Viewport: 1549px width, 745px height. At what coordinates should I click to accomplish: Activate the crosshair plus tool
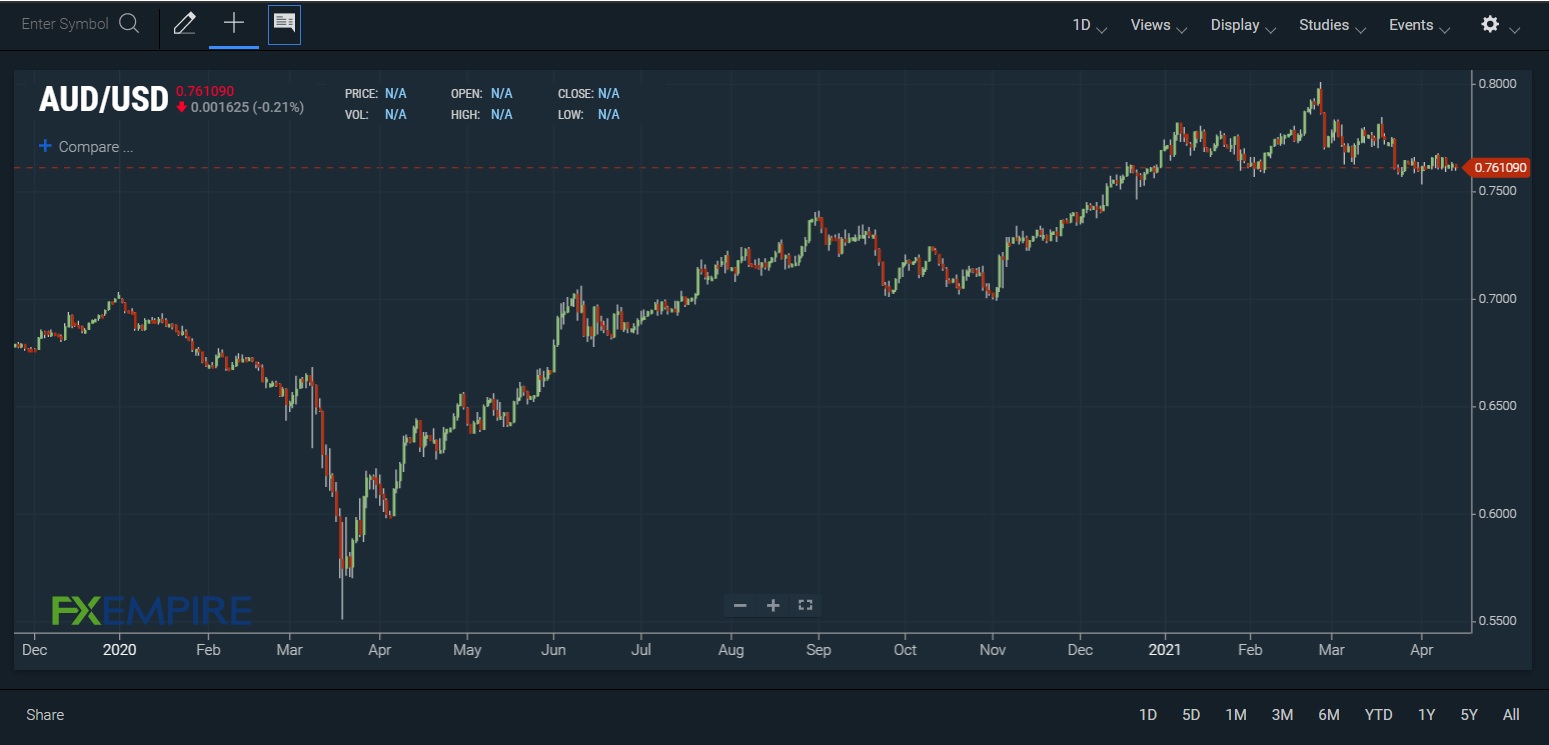click(x=233, y=24)
